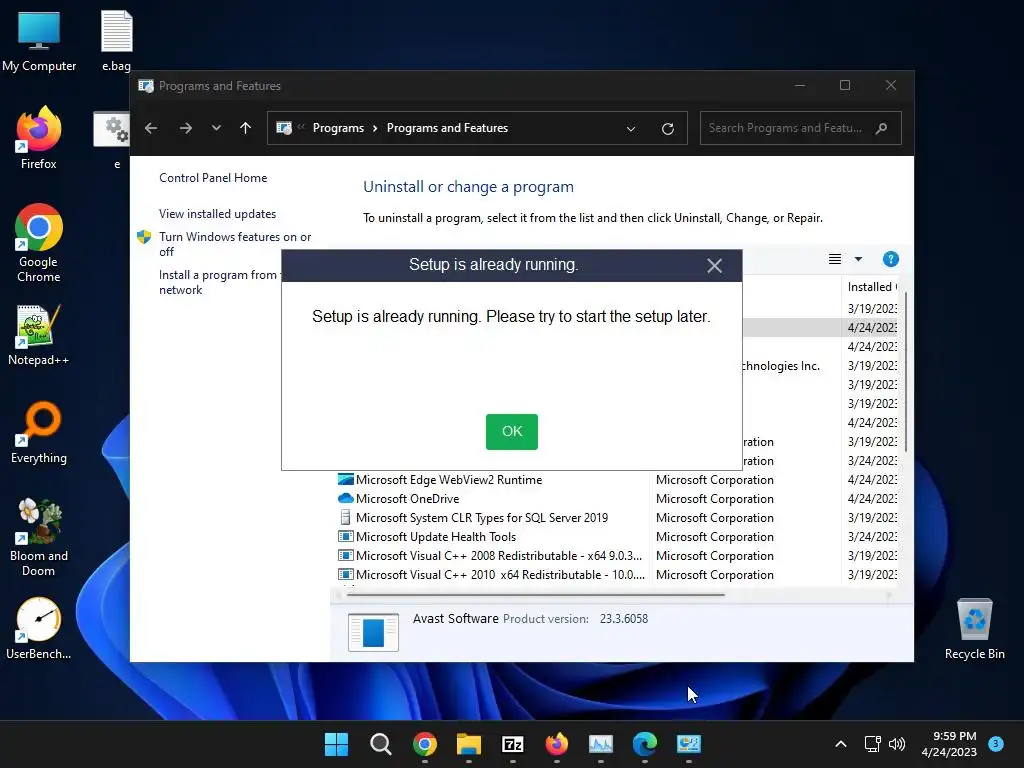Click the Edge WebView2 Runtime icon
This screenshot has height=768, width=1024.
[x=345, y=479]
